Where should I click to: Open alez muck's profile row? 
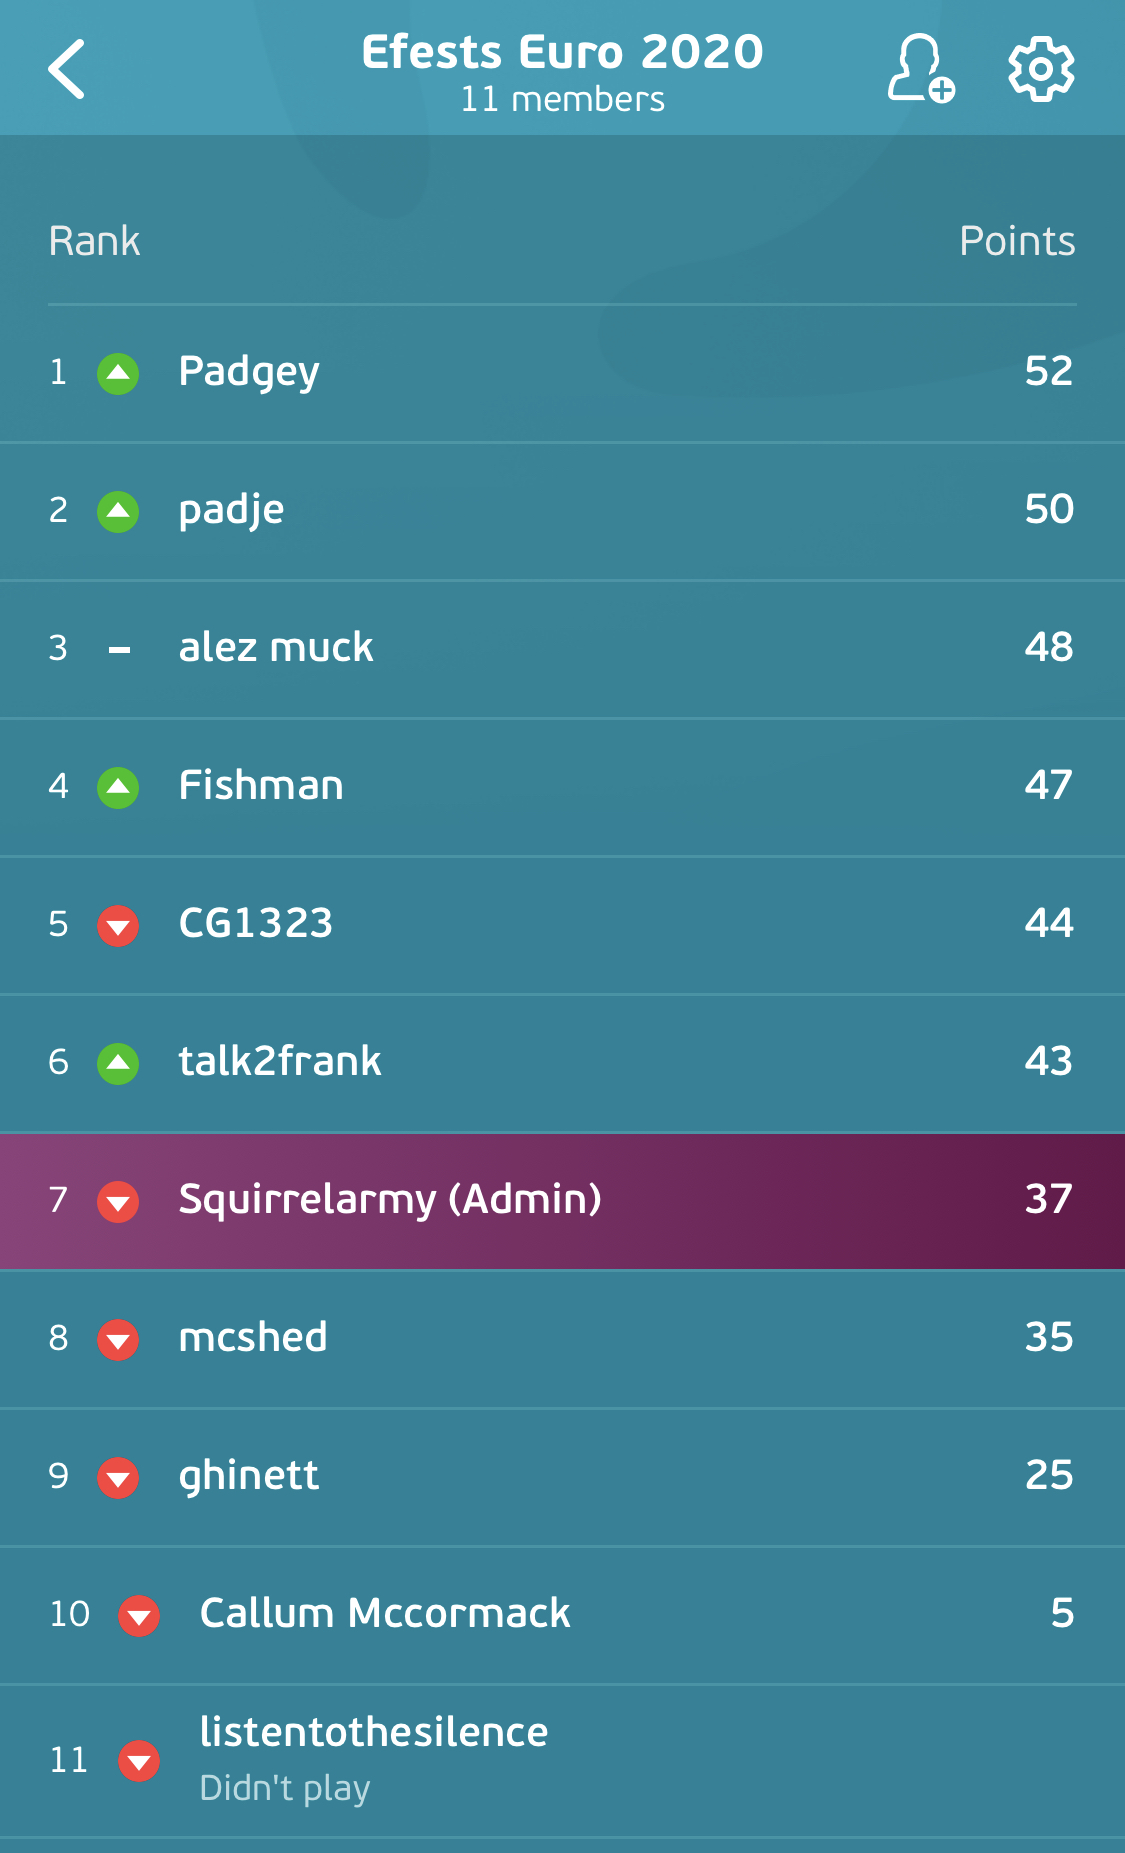pos(562,649)
